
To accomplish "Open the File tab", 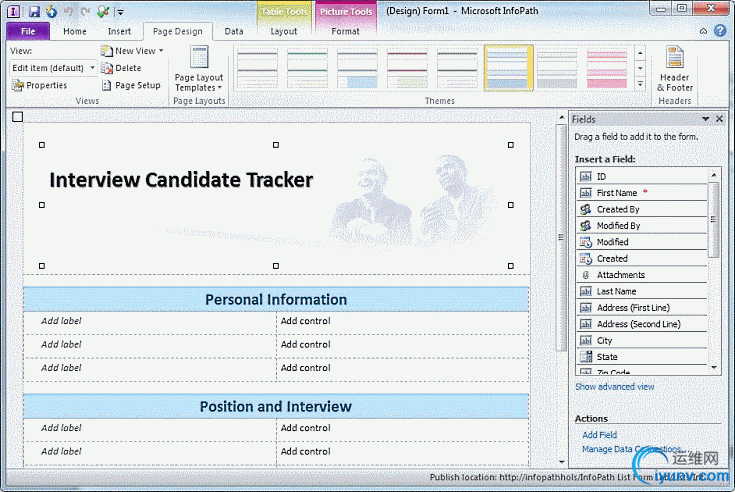I will [28, 31].
